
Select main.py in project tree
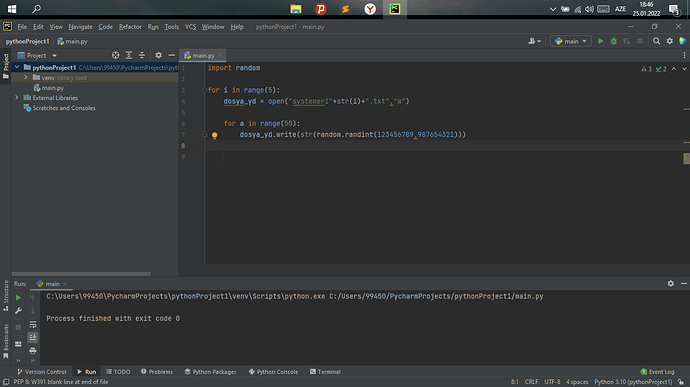[x=52, y=88]
